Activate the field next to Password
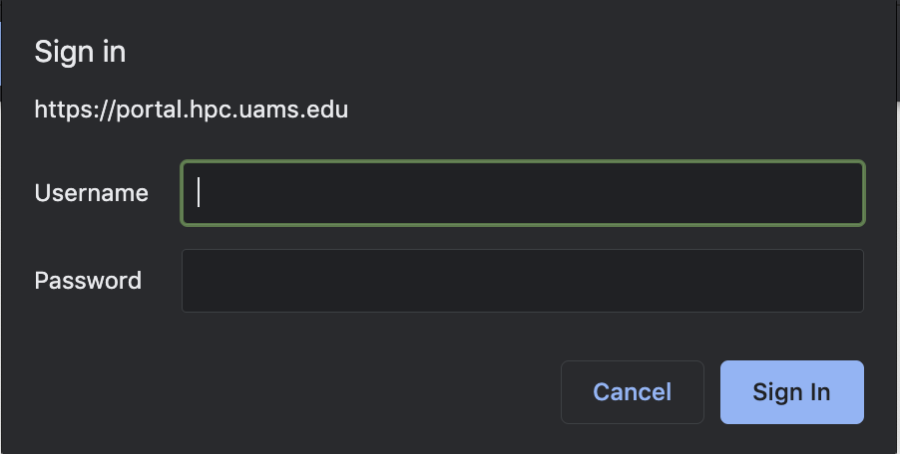This screenshot has height=454, width=900. click(522, 281)
